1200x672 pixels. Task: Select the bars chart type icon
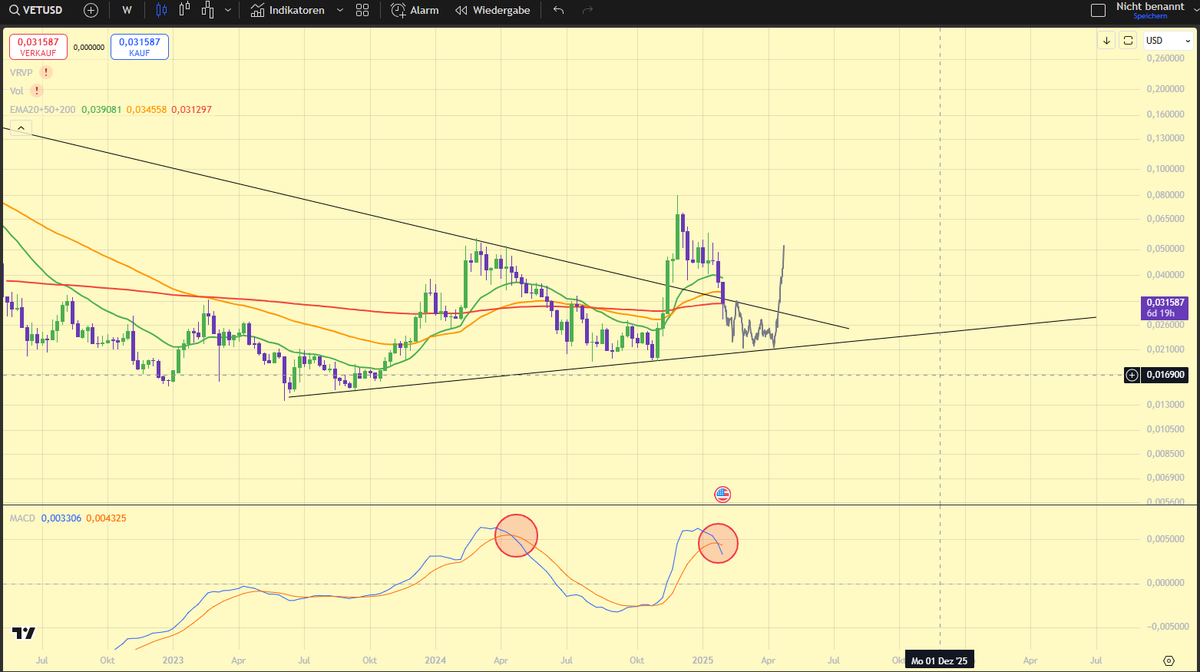click(208, 10)
